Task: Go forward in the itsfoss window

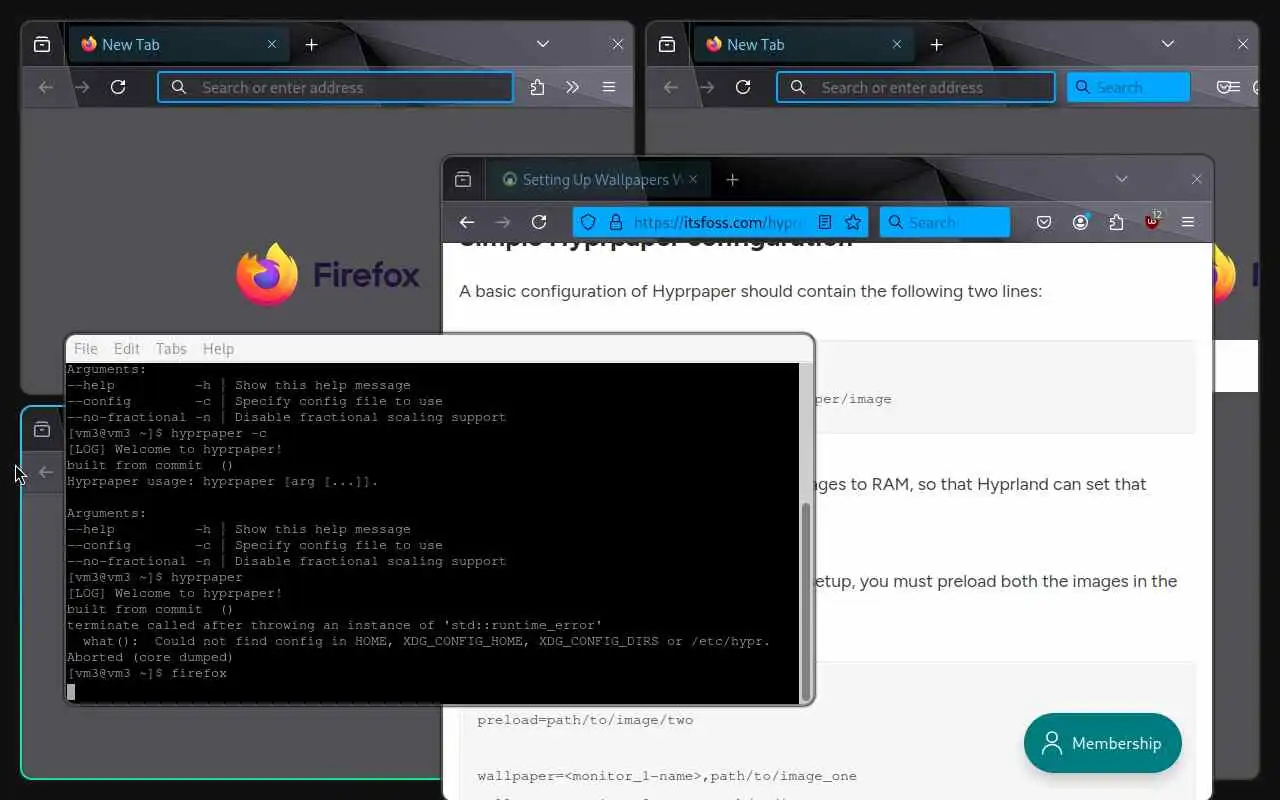Action: coord(503,222)
